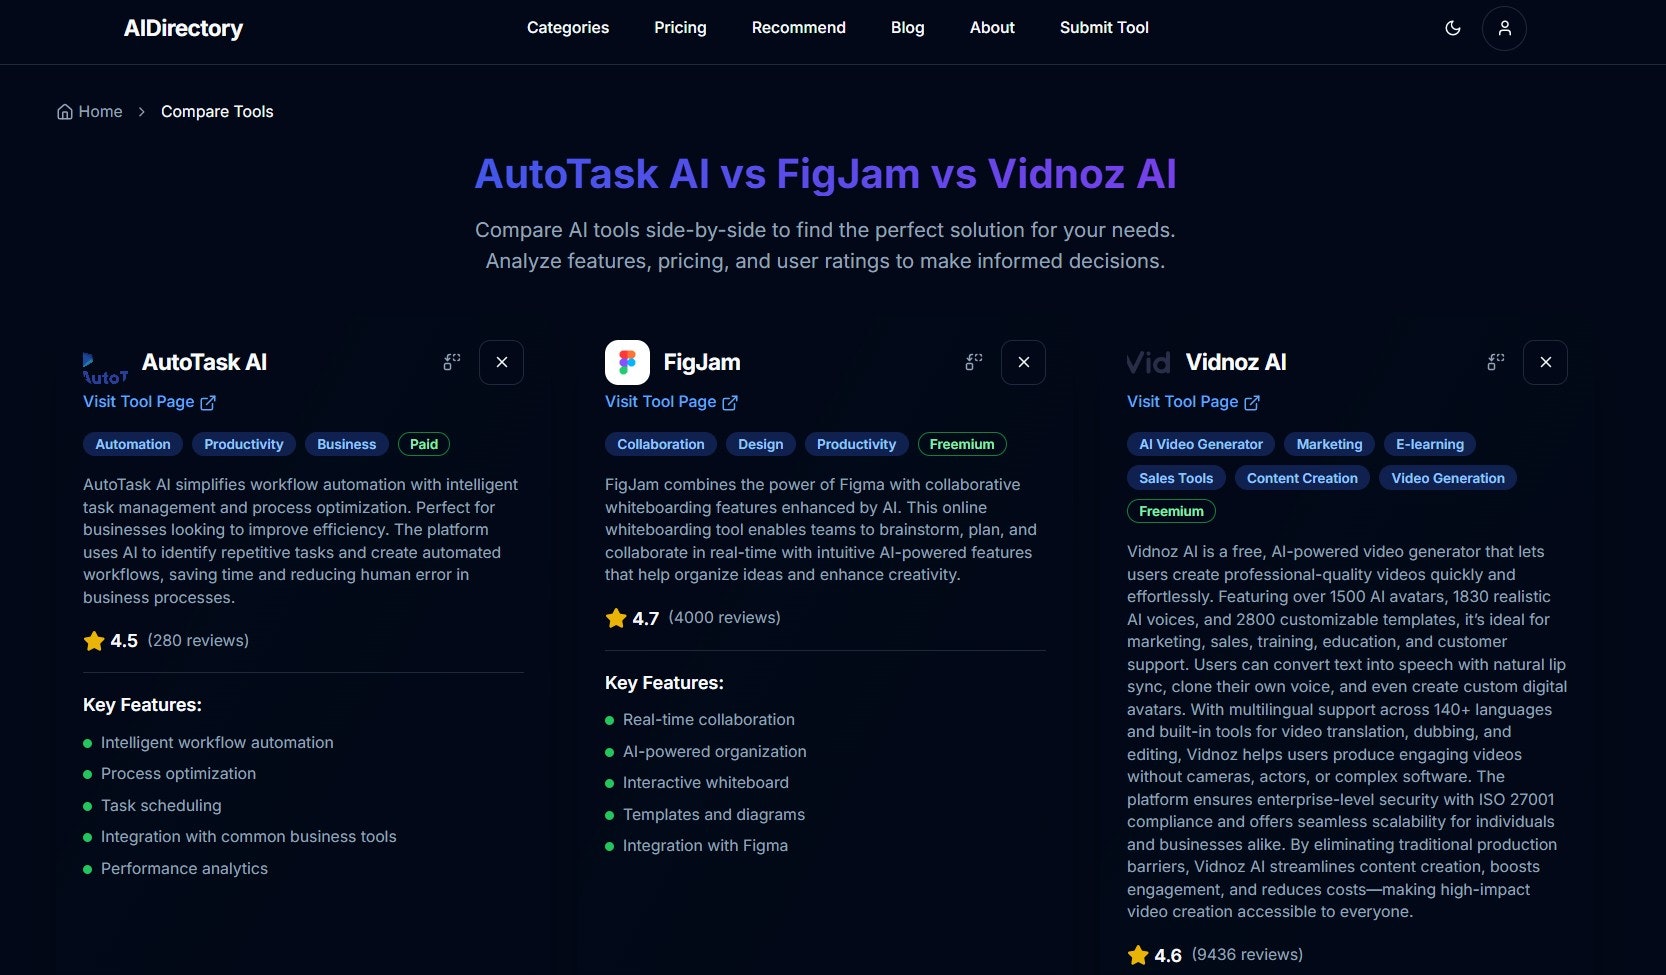The image size is (1666, 975).
Task: Click 'Performance analytics' feature
Action: pyautogui.click(x=184, y=869)
